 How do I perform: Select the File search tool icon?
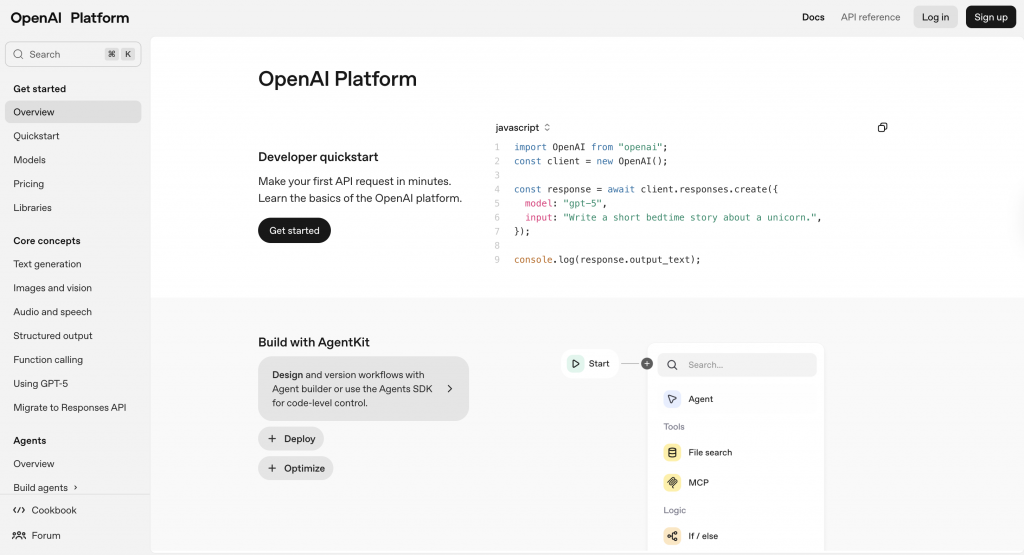672,452
